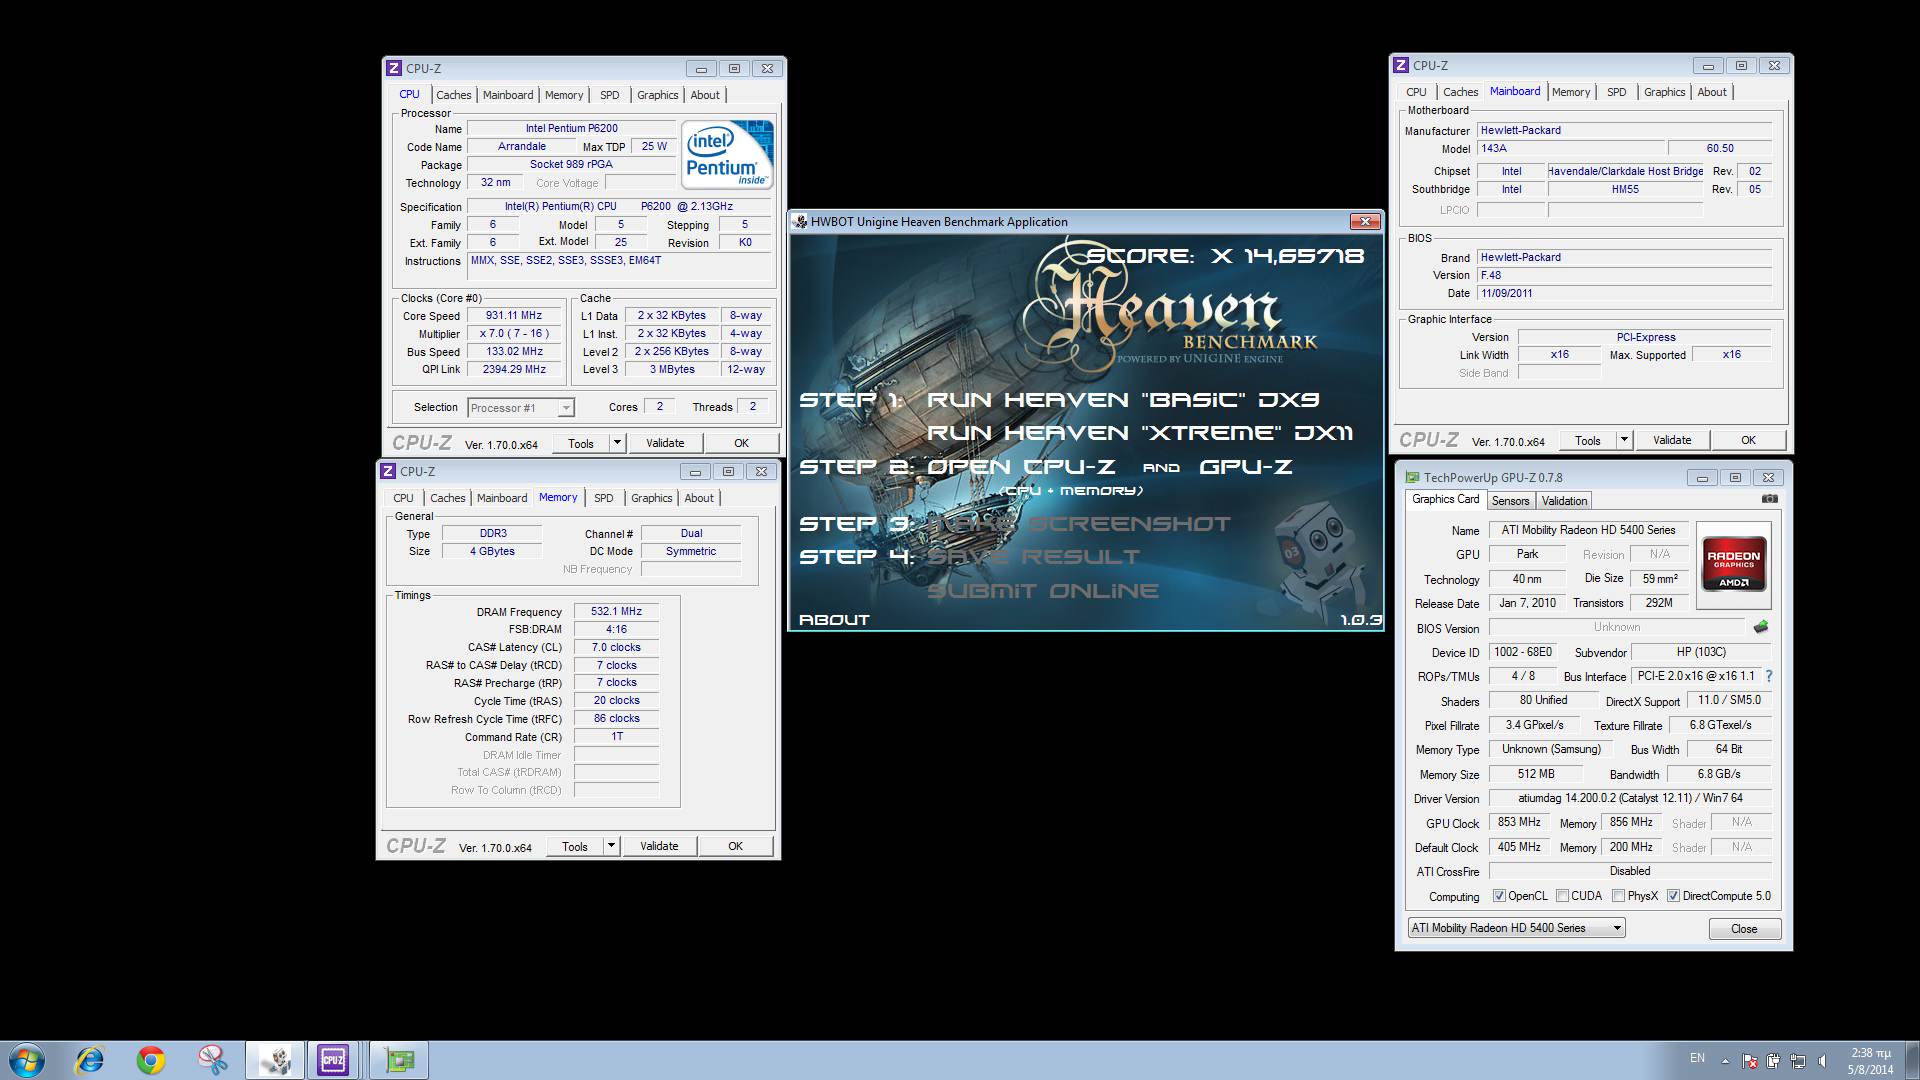1920x1080 pixels.
Task: Click Validate in CPU-Z CPU window
Action: coord(665,443)
